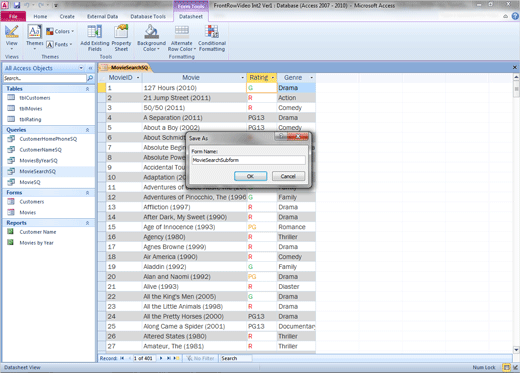Switch to the Create ribbon tab
Screen dimensions: 520x373
point(67,16)
